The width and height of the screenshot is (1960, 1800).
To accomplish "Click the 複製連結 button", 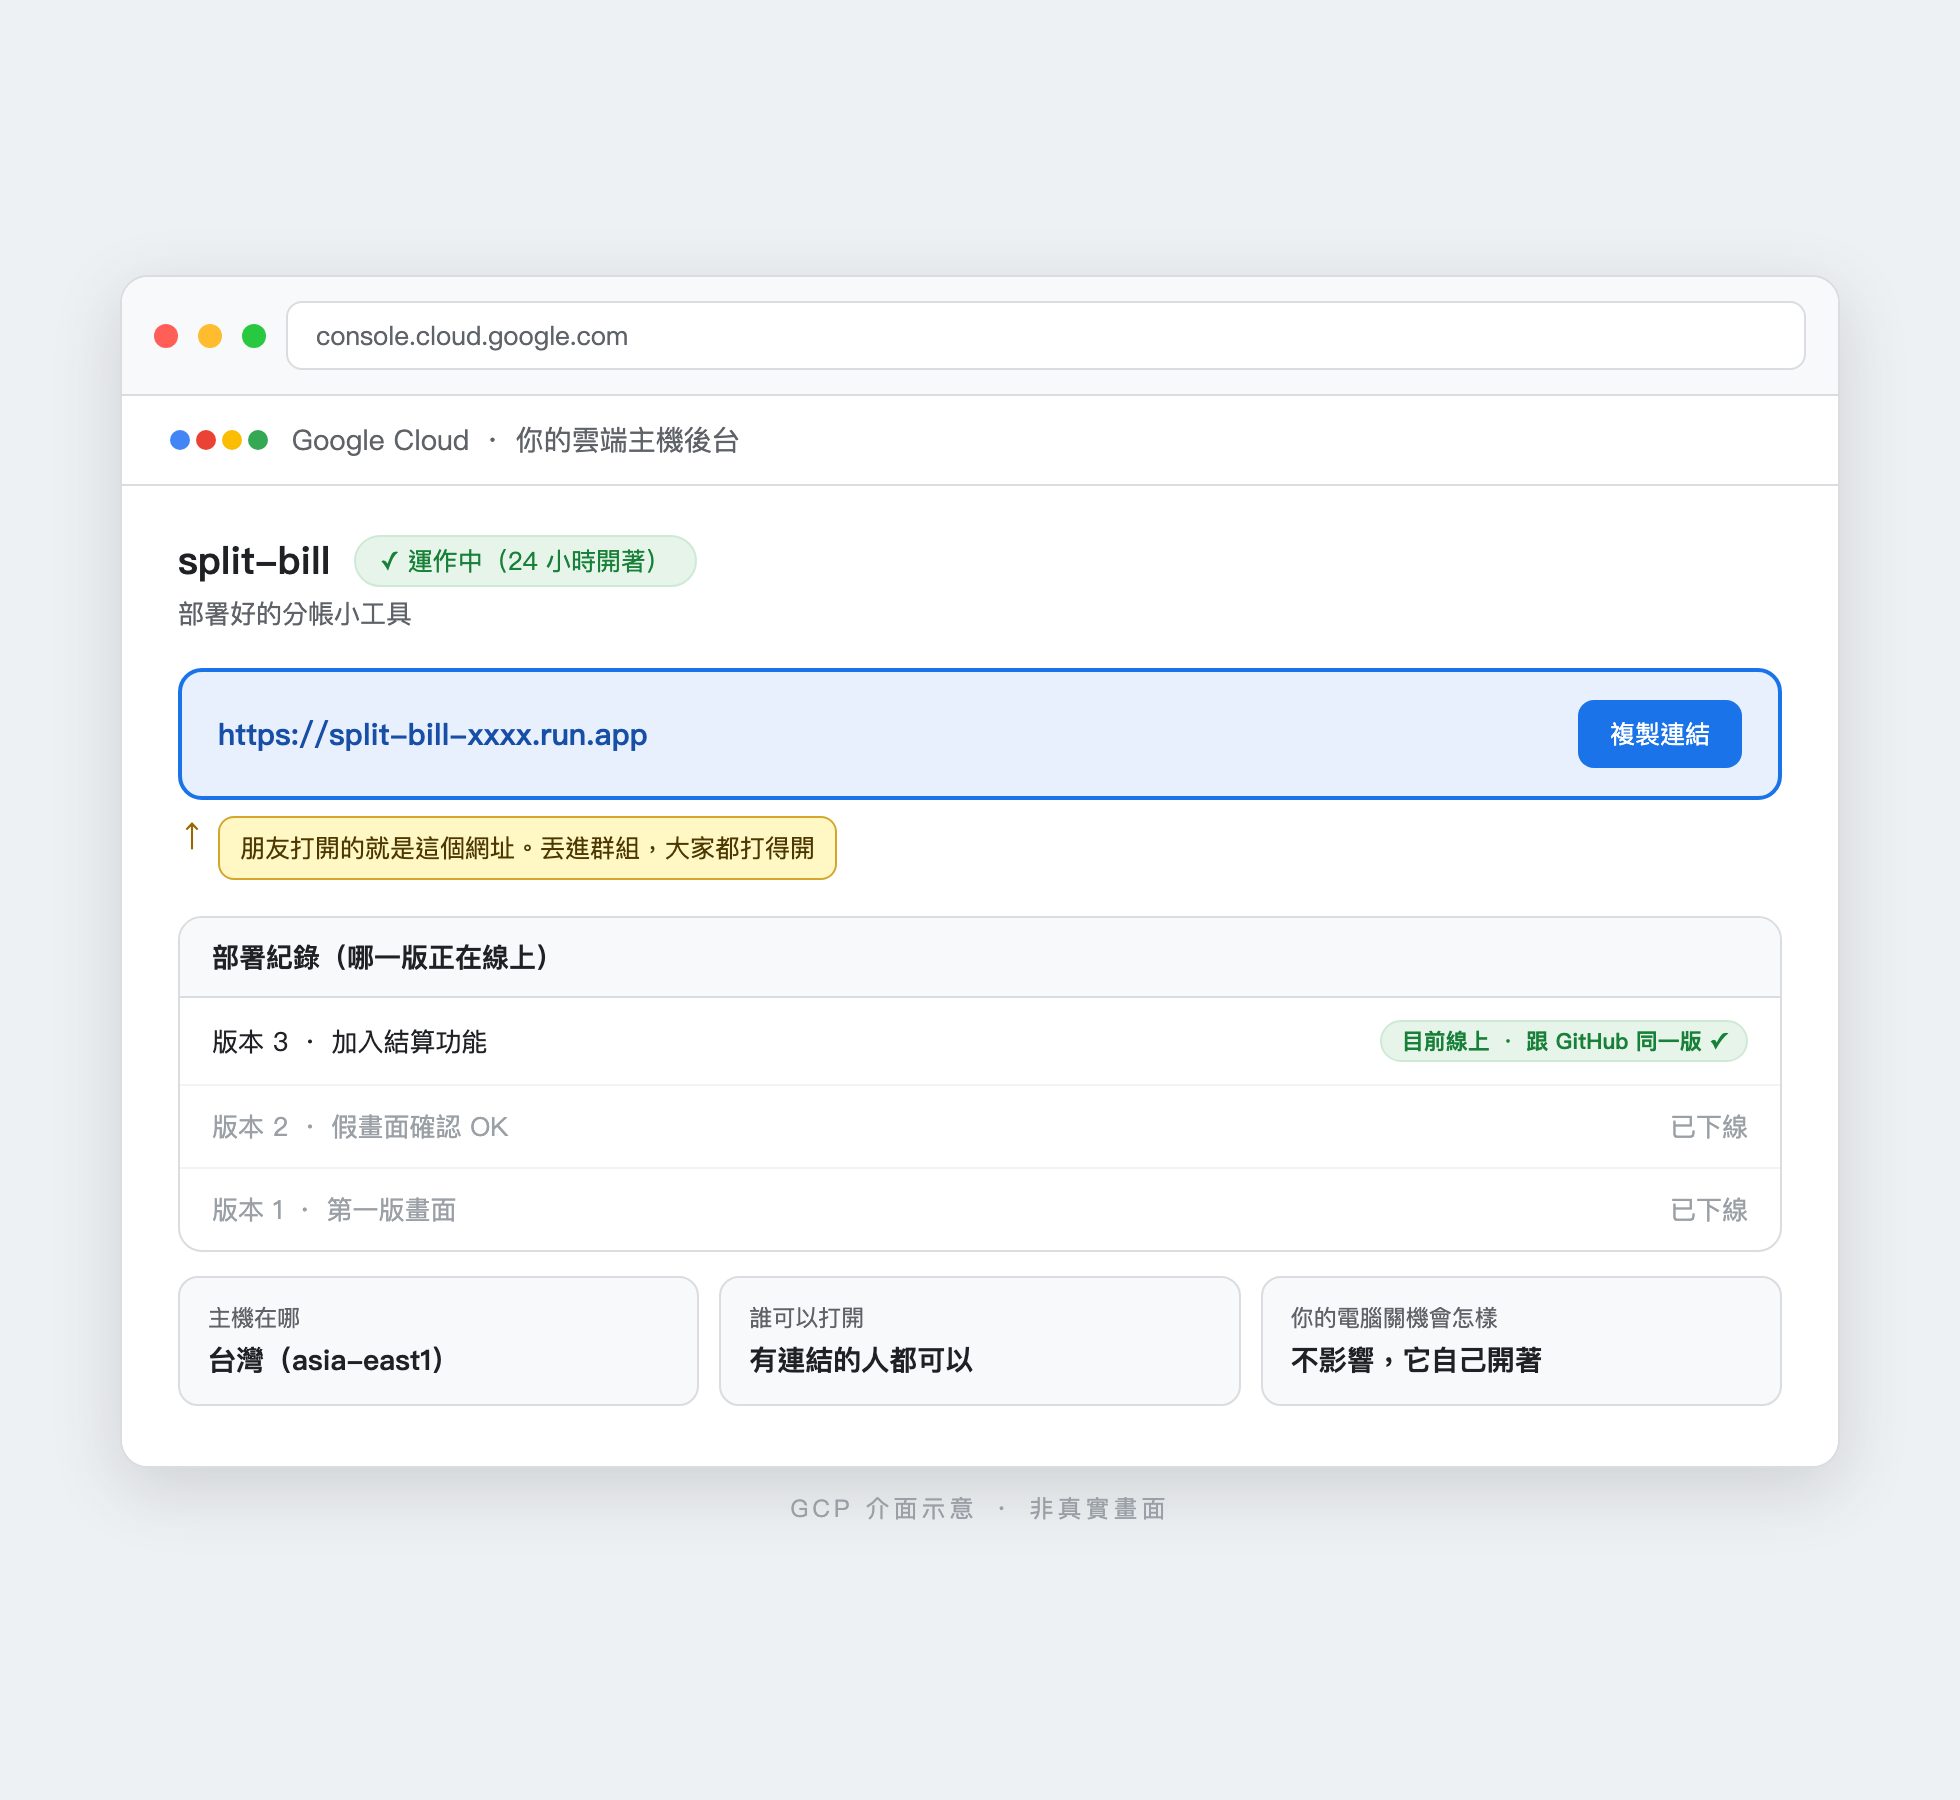I will tap(1659, 734).
